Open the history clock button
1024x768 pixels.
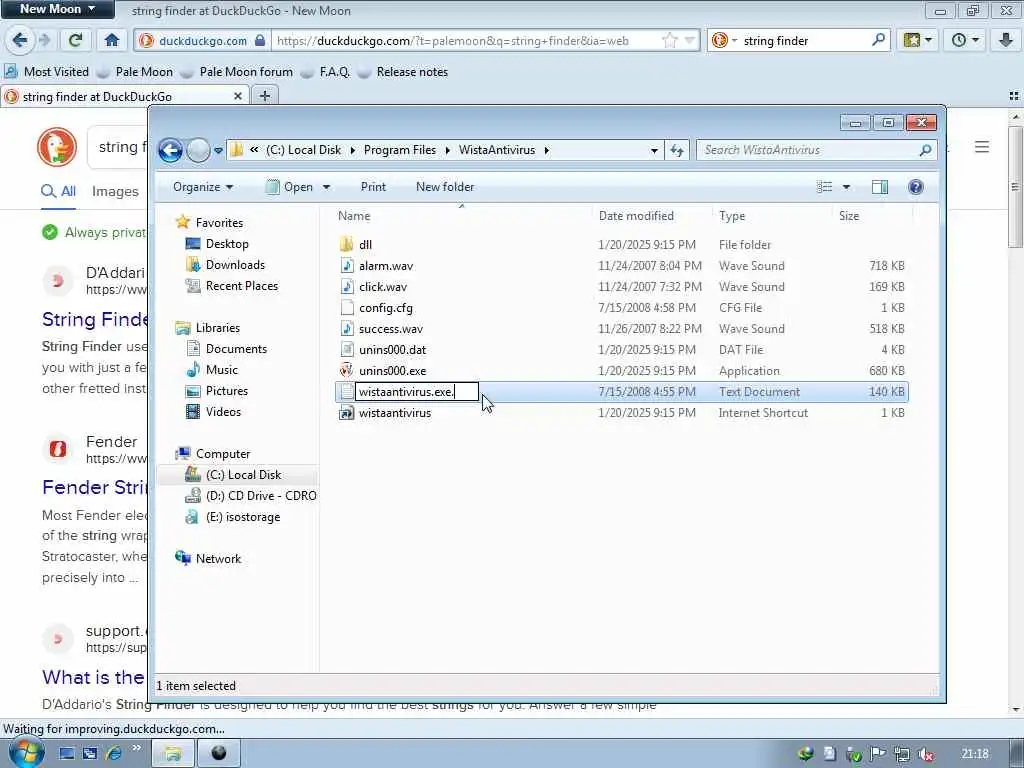tap(965, 40)
